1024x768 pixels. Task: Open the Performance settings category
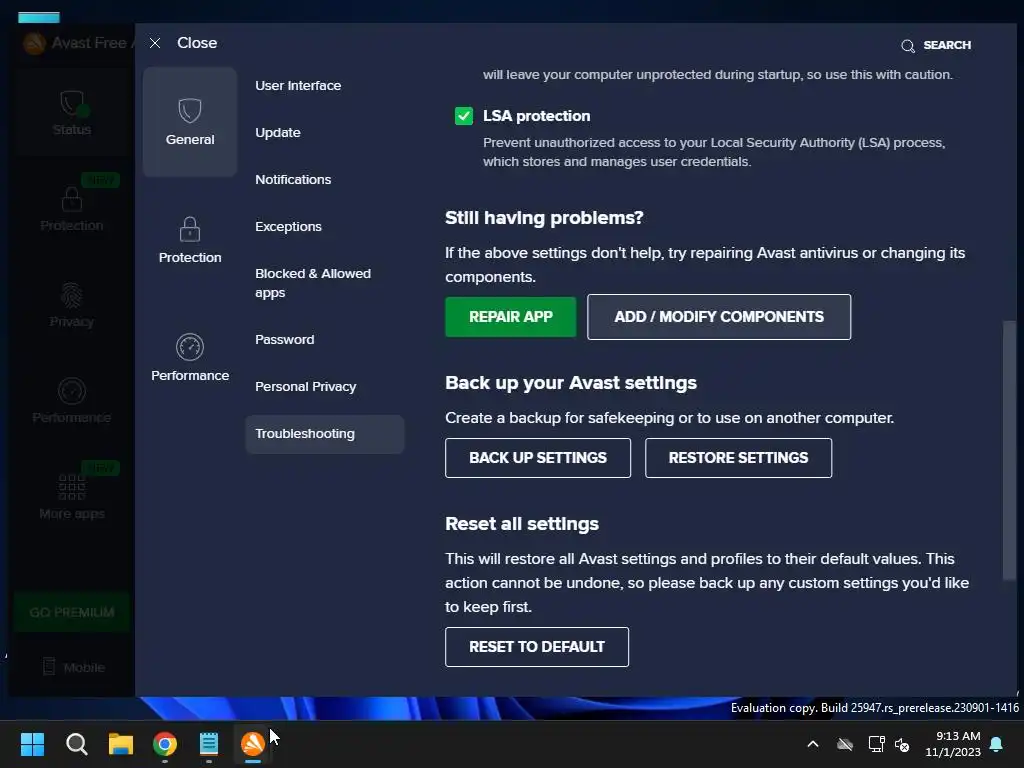click(x=190, y=357)
